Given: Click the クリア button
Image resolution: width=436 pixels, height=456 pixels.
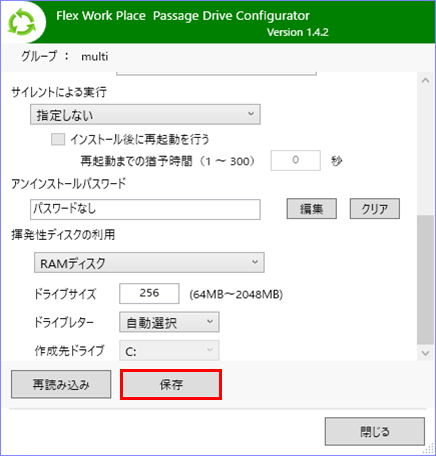Looking at the screenshot, I should pos(375,209).
